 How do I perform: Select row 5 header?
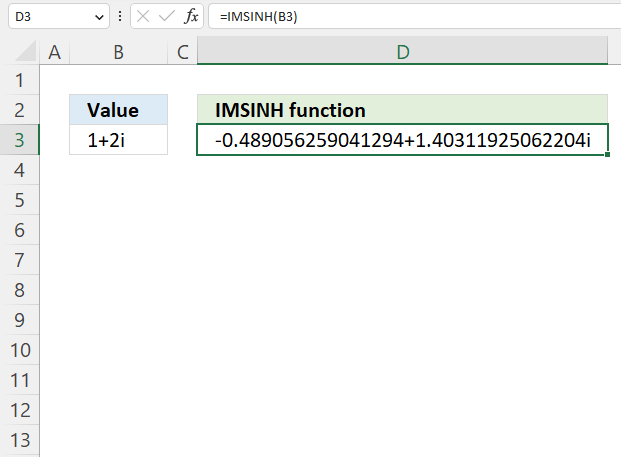pos(19,200)
